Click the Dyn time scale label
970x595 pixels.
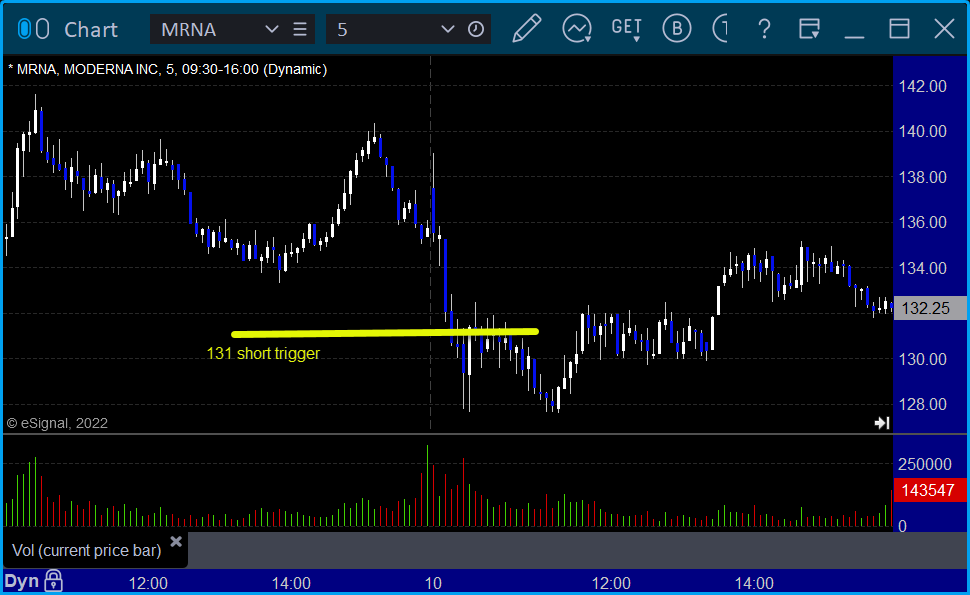point(22,581)
